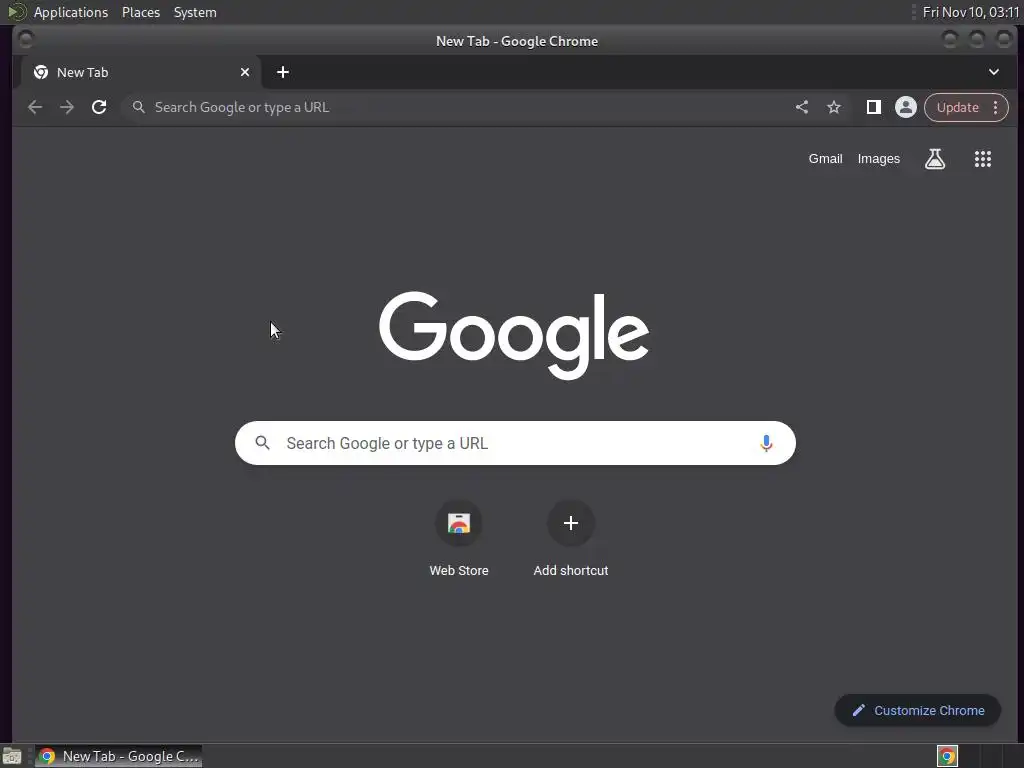Open Search Labs flask icon
This screenshot has height=768, width=1024.
pyautogui.click(x=935, y=159)
